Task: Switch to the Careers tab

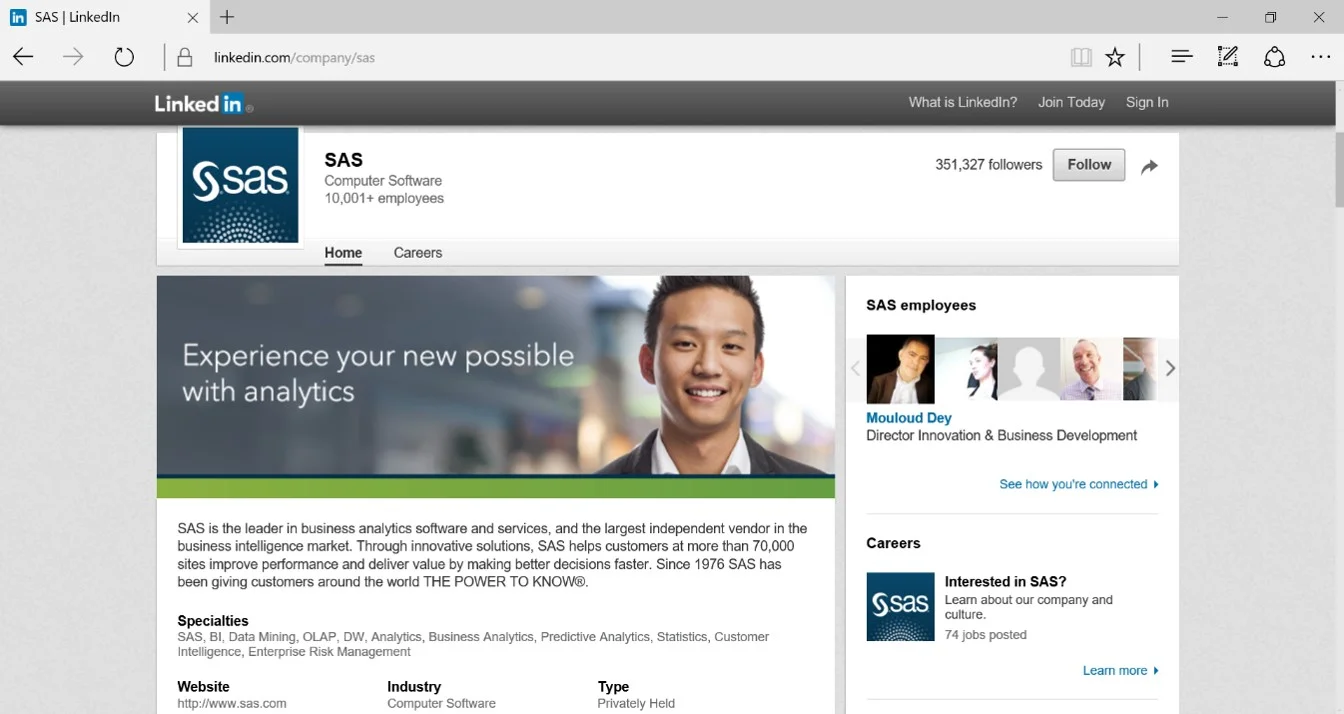Action: pyautogui.click(x=418, y=253)
